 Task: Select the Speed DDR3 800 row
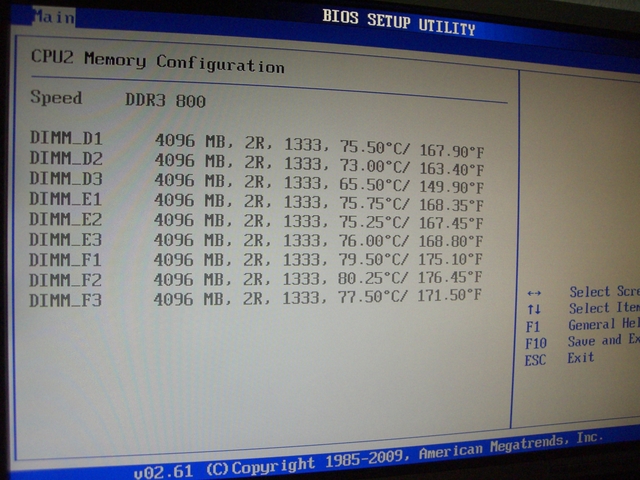(x=118, y=99)
